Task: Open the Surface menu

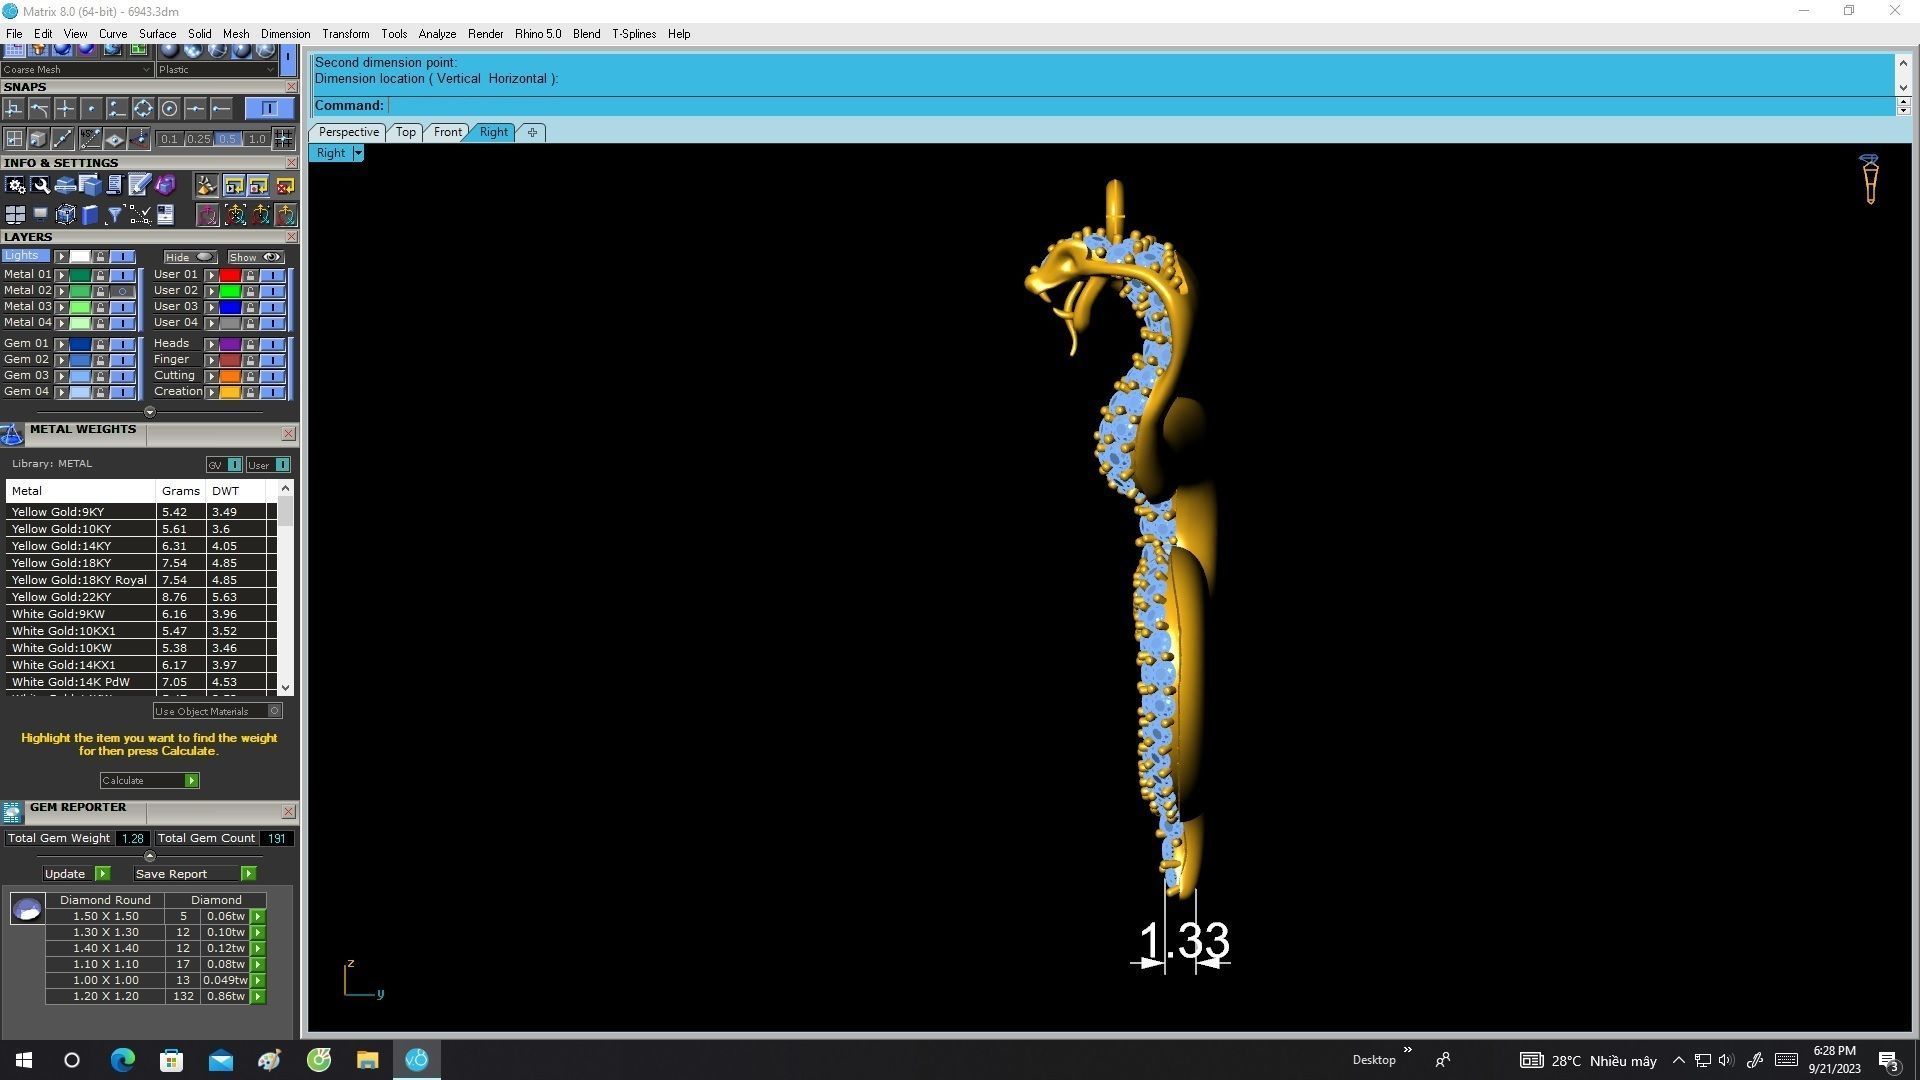Action: (x=157, y=34)
